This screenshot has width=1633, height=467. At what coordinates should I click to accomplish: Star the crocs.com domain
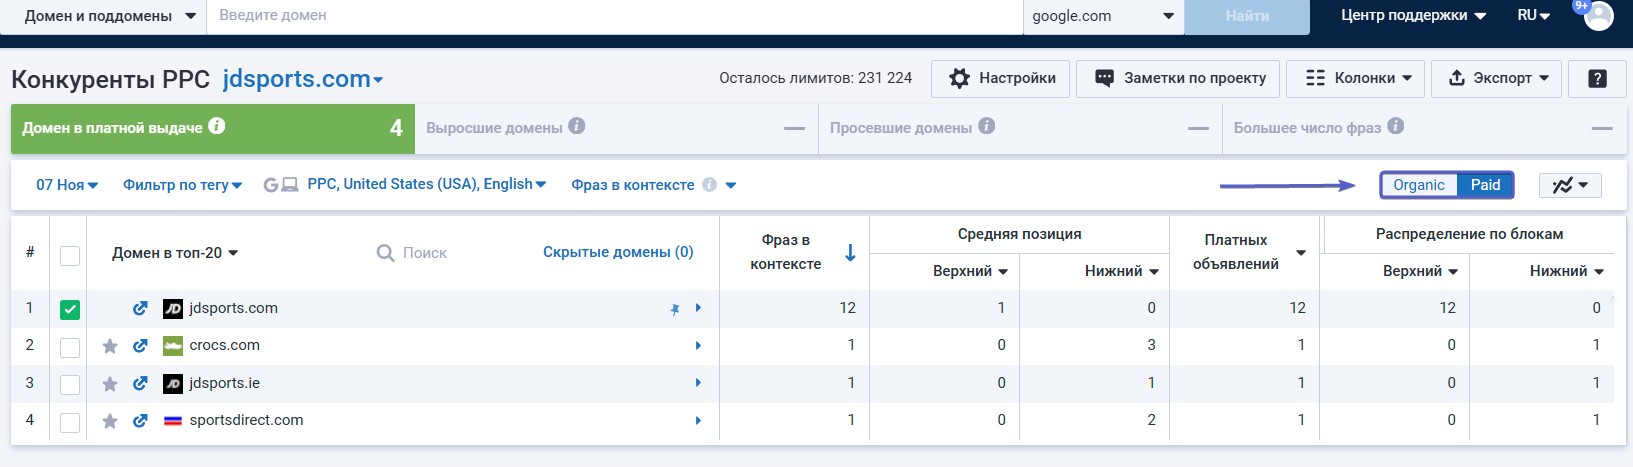pos(110,346)
